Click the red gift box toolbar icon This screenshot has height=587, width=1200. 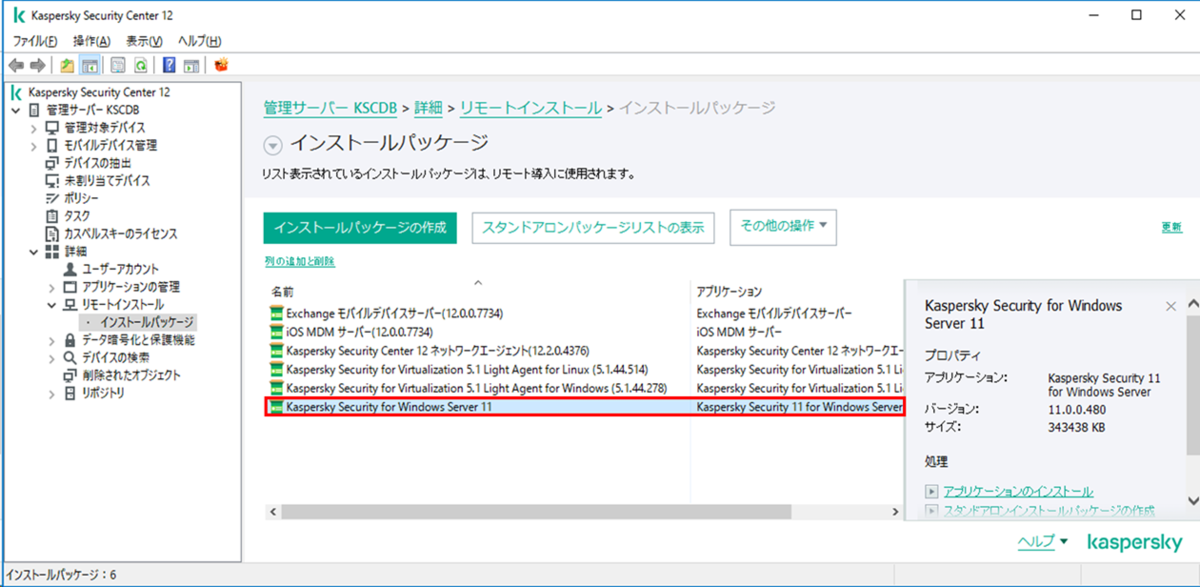click(222, 65)
